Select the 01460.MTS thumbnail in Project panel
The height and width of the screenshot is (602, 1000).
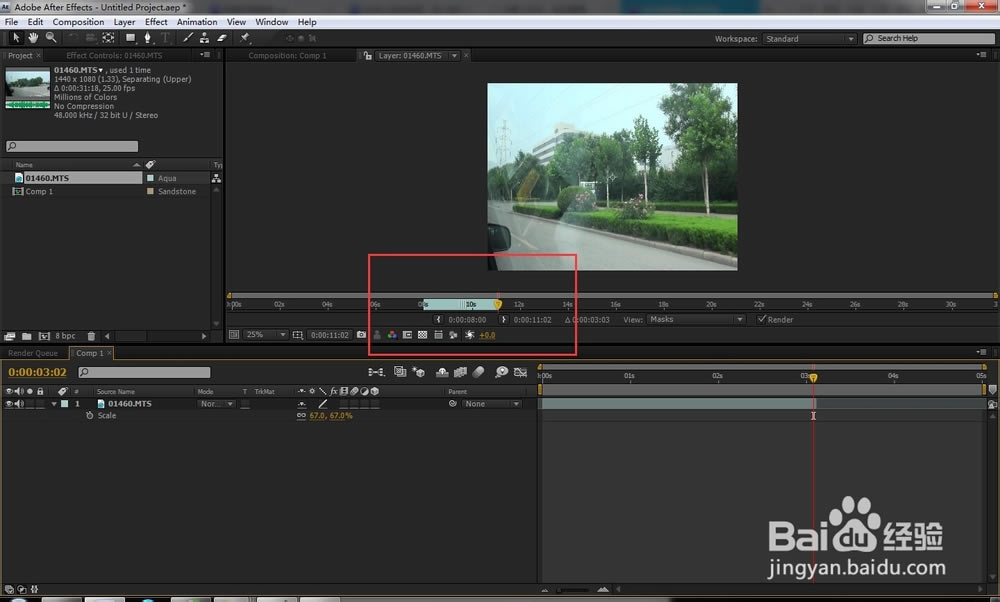tap(26, 86)
